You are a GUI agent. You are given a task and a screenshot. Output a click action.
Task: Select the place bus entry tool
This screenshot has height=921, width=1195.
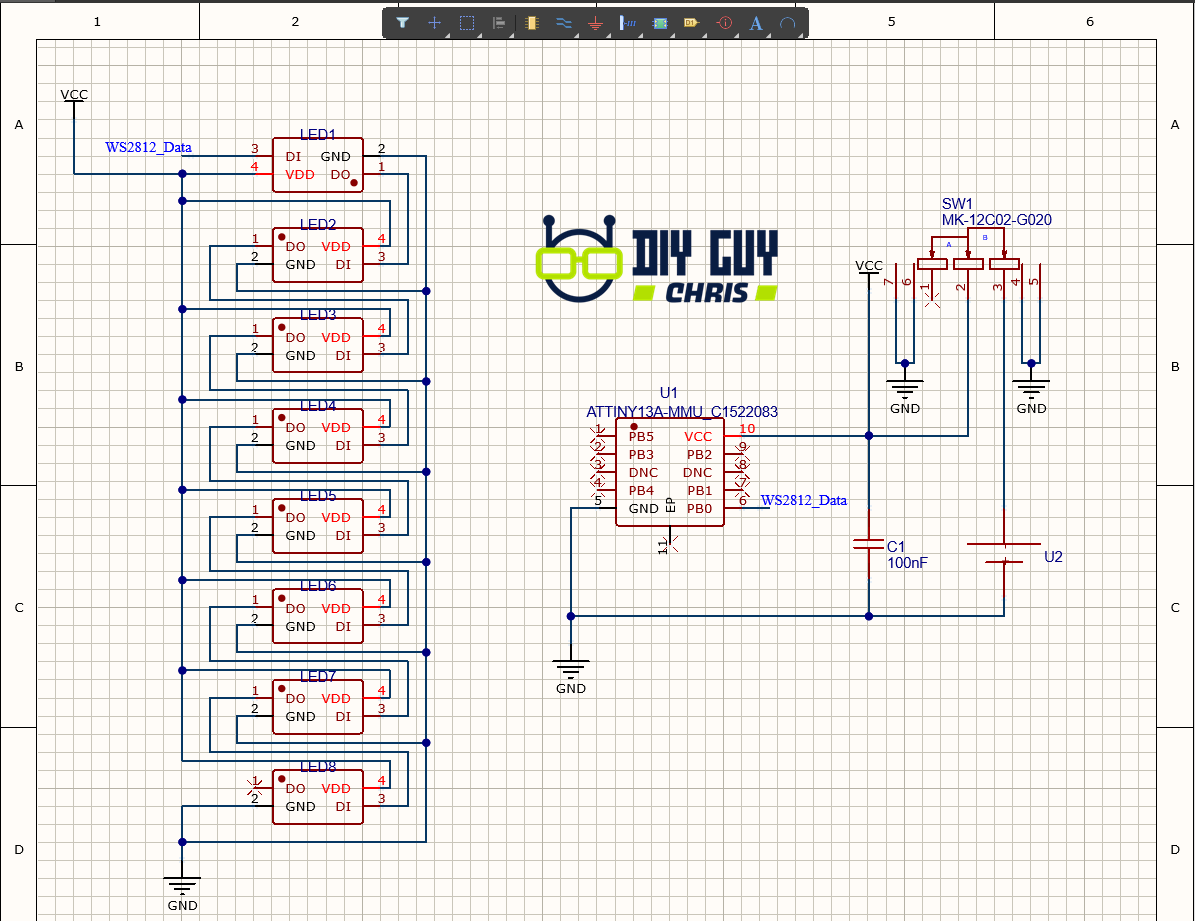(628, 23)
